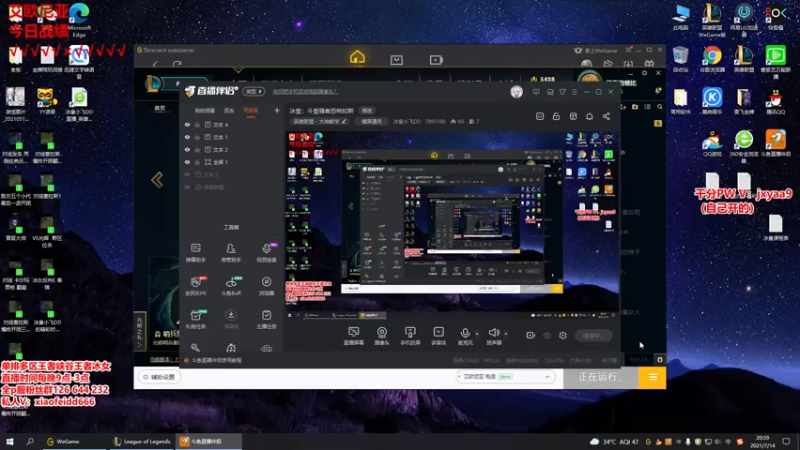The width and height of the screenshot is (800, 450).
Task: Open the WeGame video tab icon
Action: click(436, 60)
